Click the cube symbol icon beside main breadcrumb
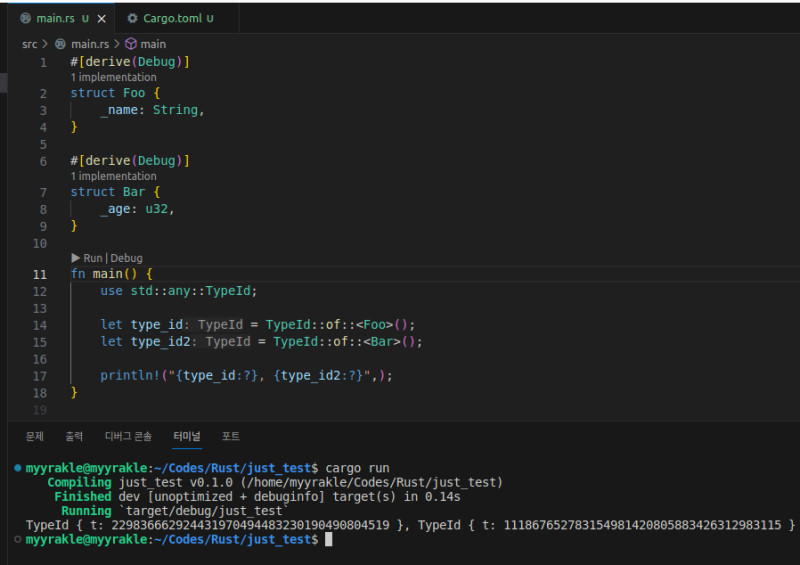This screenshot has height=565, width=800. tap(130, 44)
